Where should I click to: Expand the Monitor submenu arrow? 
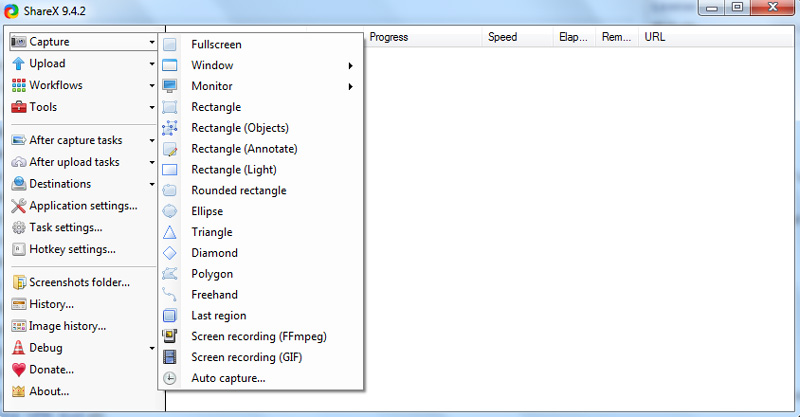tap(350, 87)
